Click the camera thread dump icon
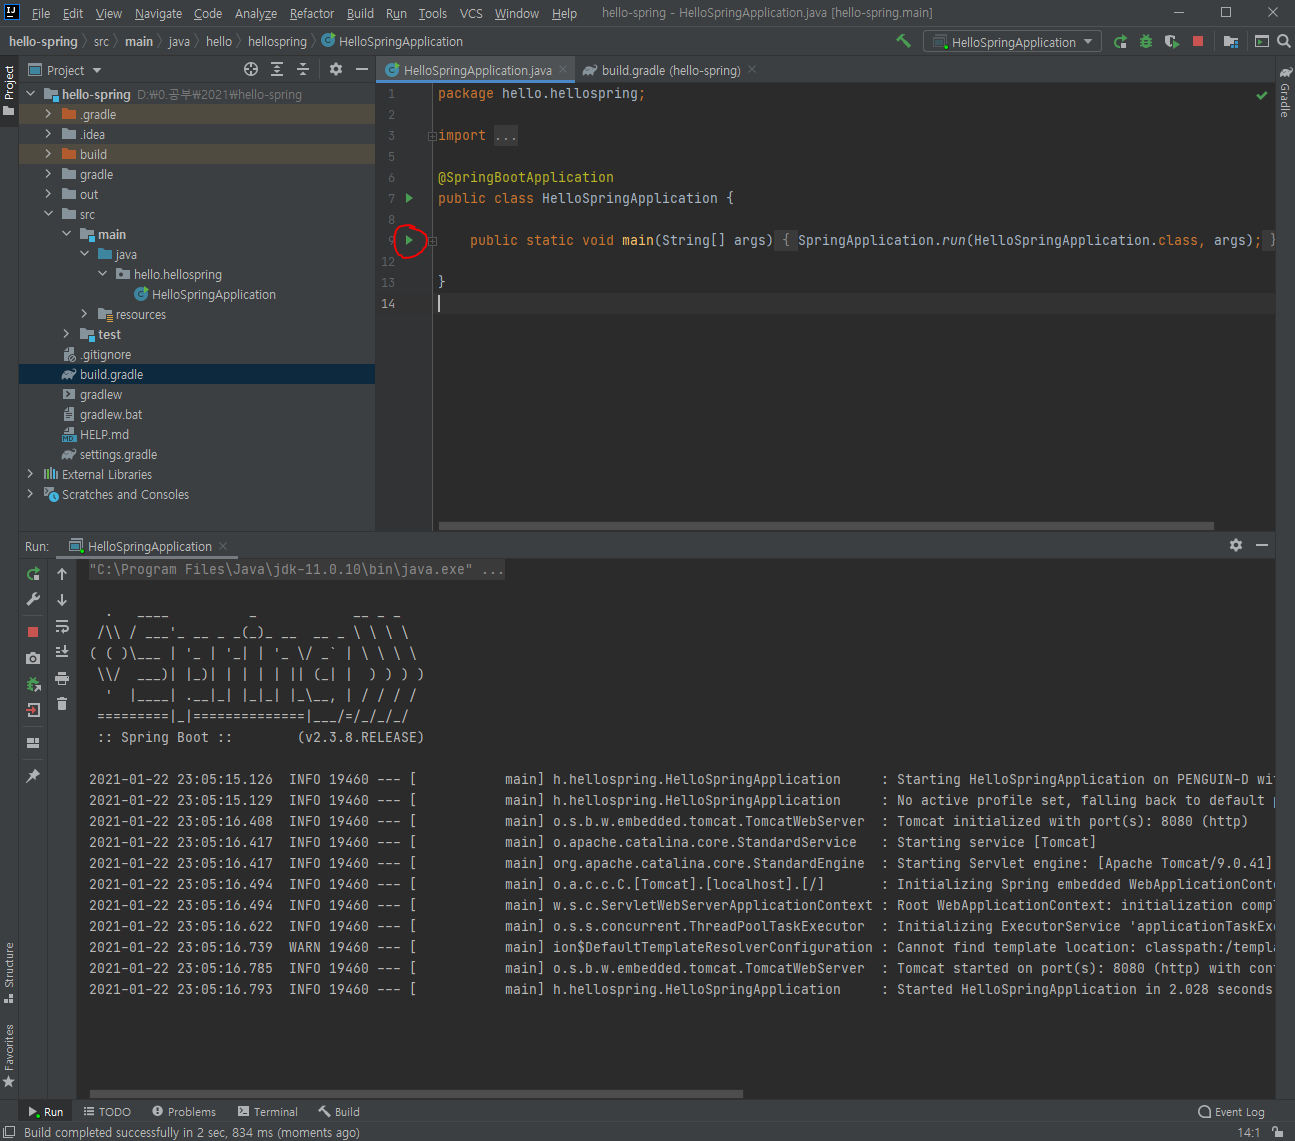1295x1141 pixels. click(x=33, y=658)
